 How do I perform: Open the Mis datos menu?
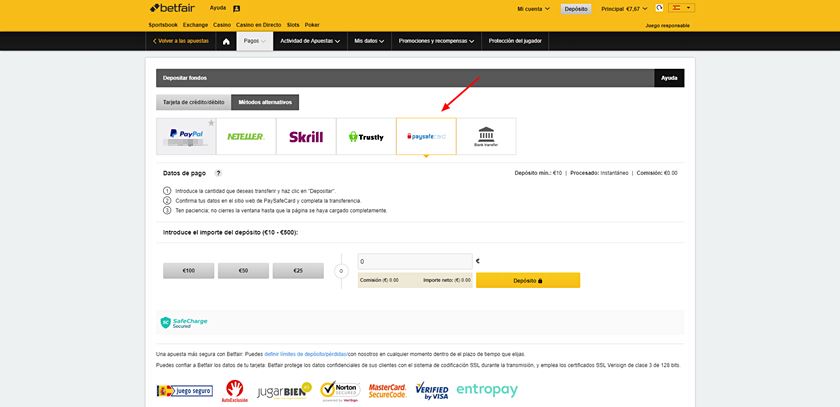point(370,41)
